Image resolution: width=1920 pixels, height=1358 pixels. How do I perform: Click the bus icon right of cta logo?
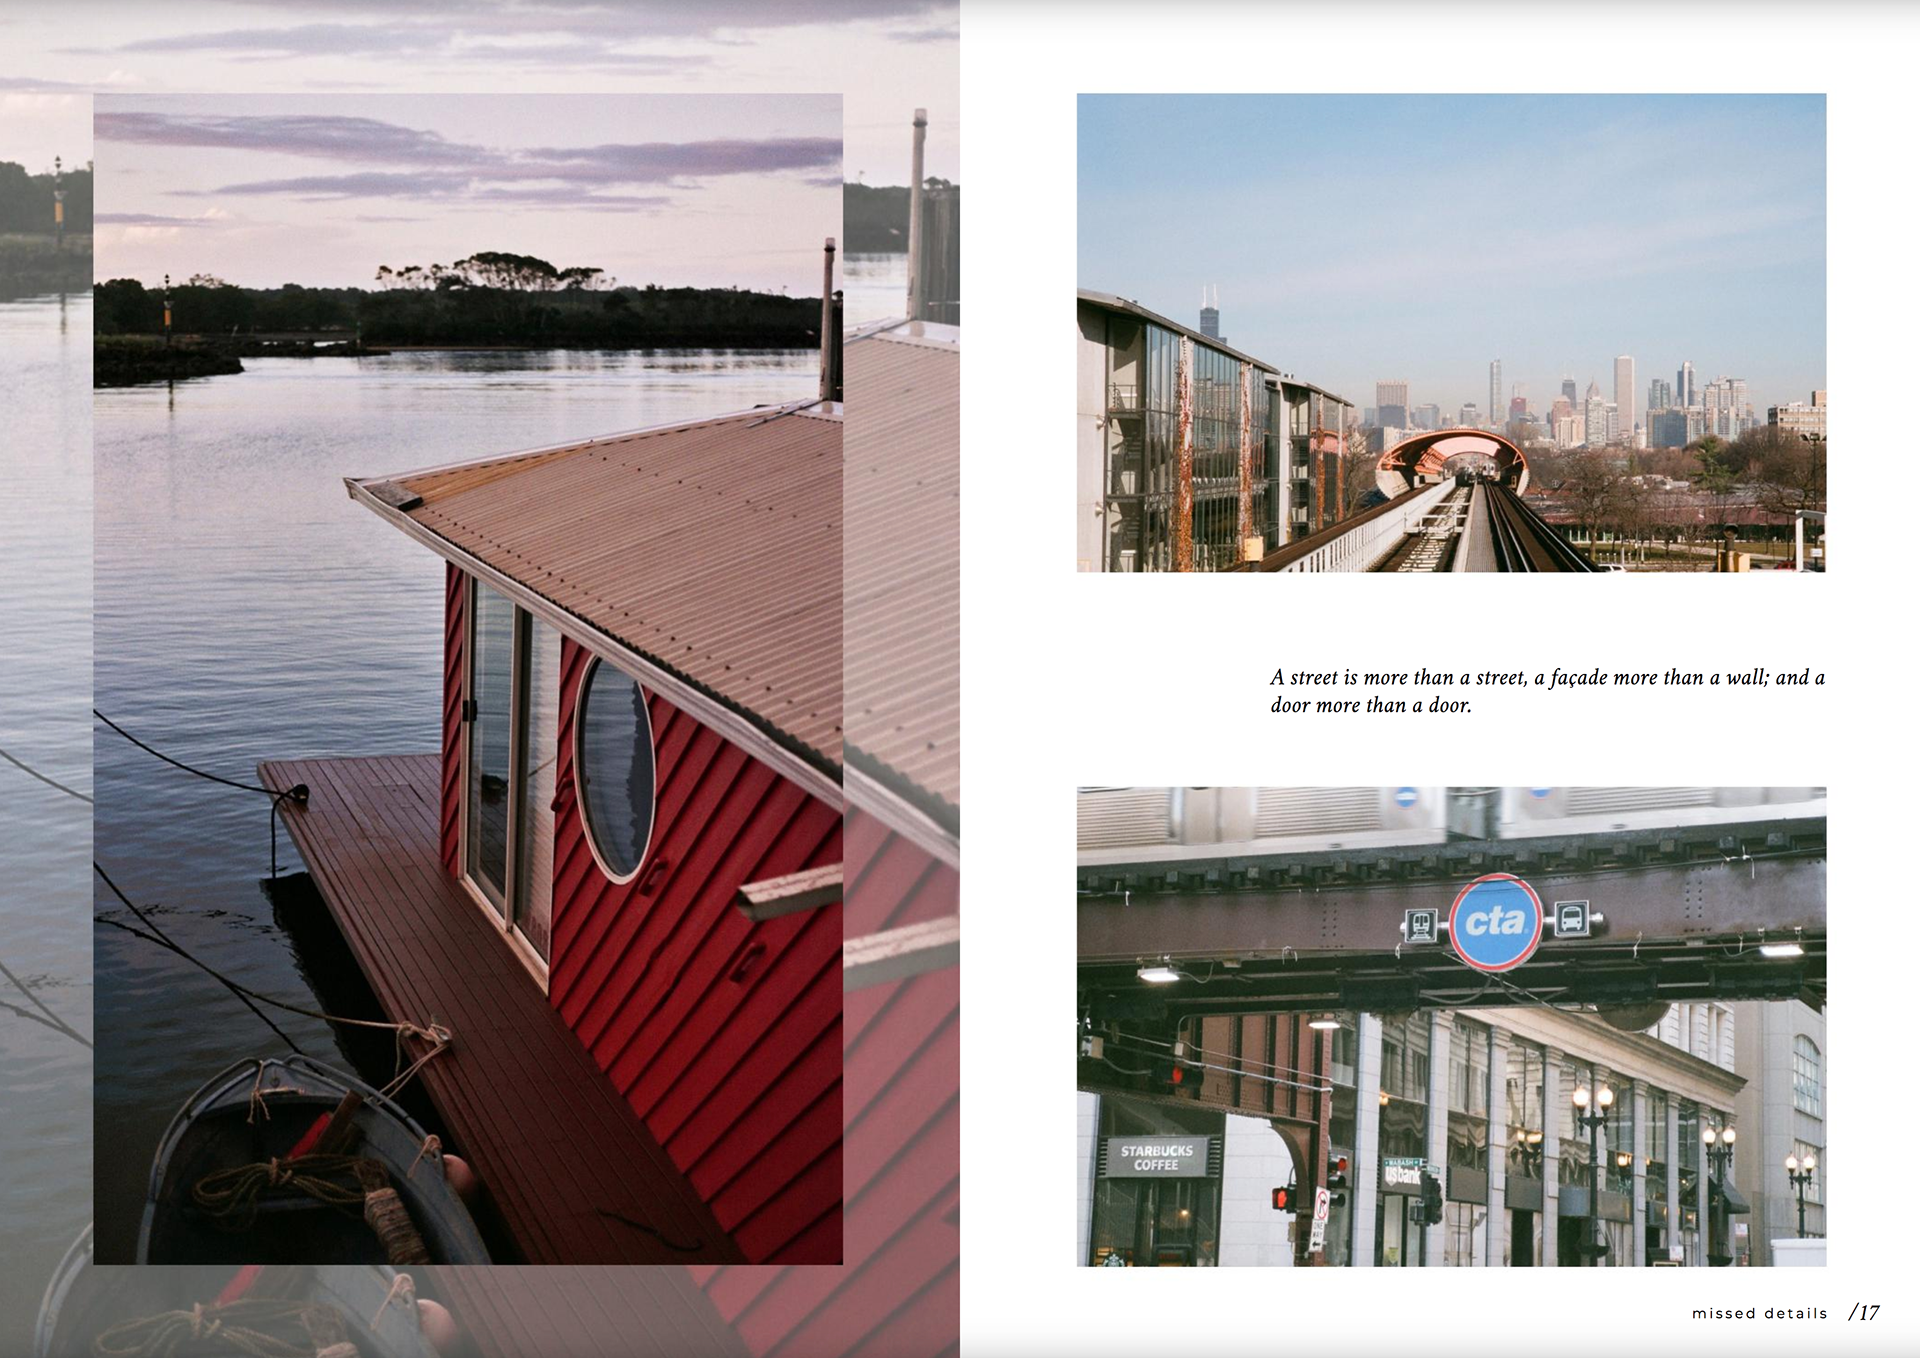point(1572,917)
